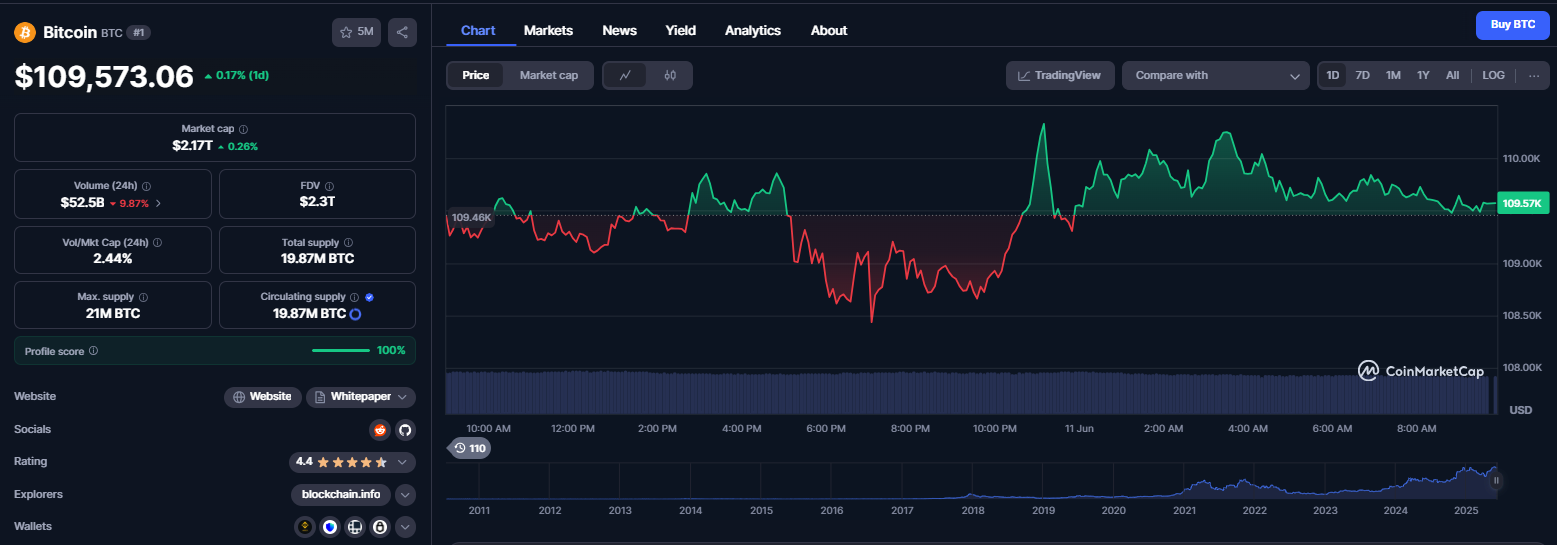The height and width of the screenshot is (545, 1557).
Task: Switch chart to Price view
Action: coord(476,75)
